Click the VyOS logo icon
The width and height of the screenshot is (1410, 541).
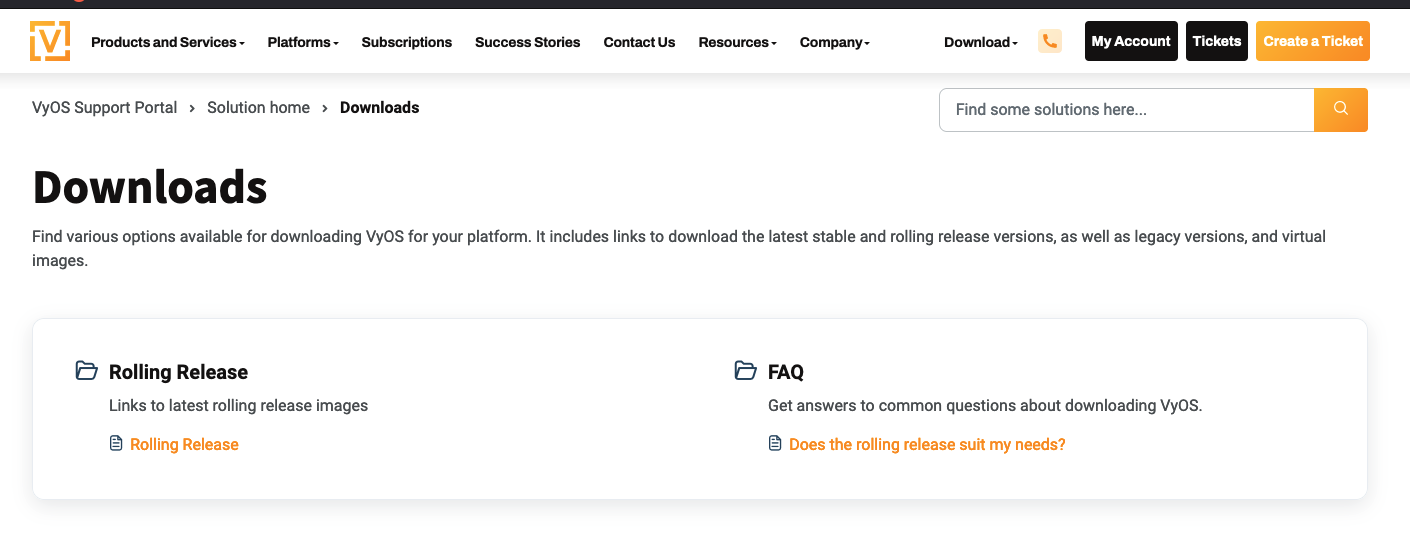(x=50, y=41)
